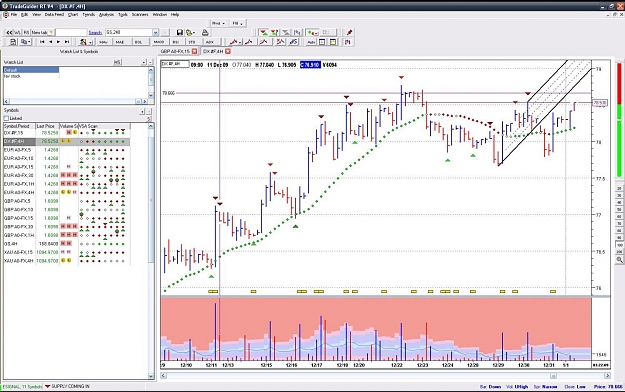Toggle the MAV indicator button
This screenshot has width=625, height=392.
(x=104, y=42)
